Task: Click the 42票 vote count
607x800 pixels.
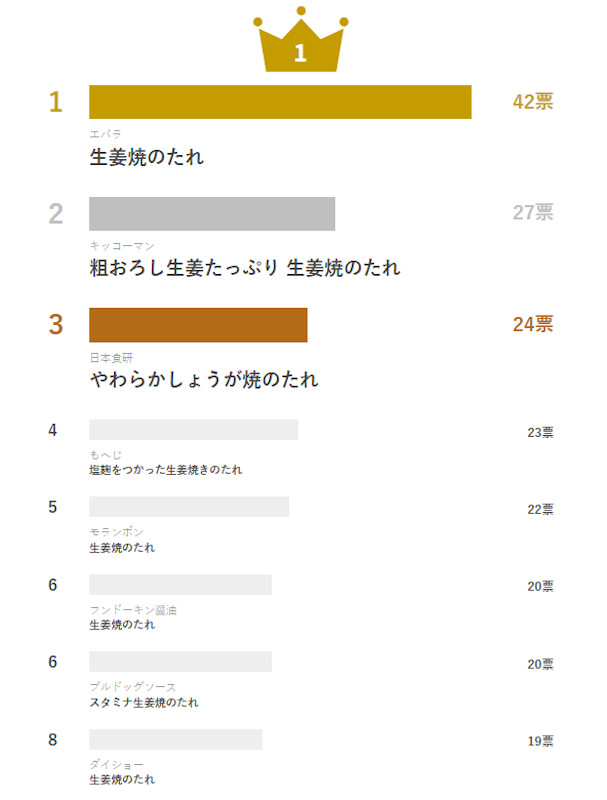Action: [533, 102]
